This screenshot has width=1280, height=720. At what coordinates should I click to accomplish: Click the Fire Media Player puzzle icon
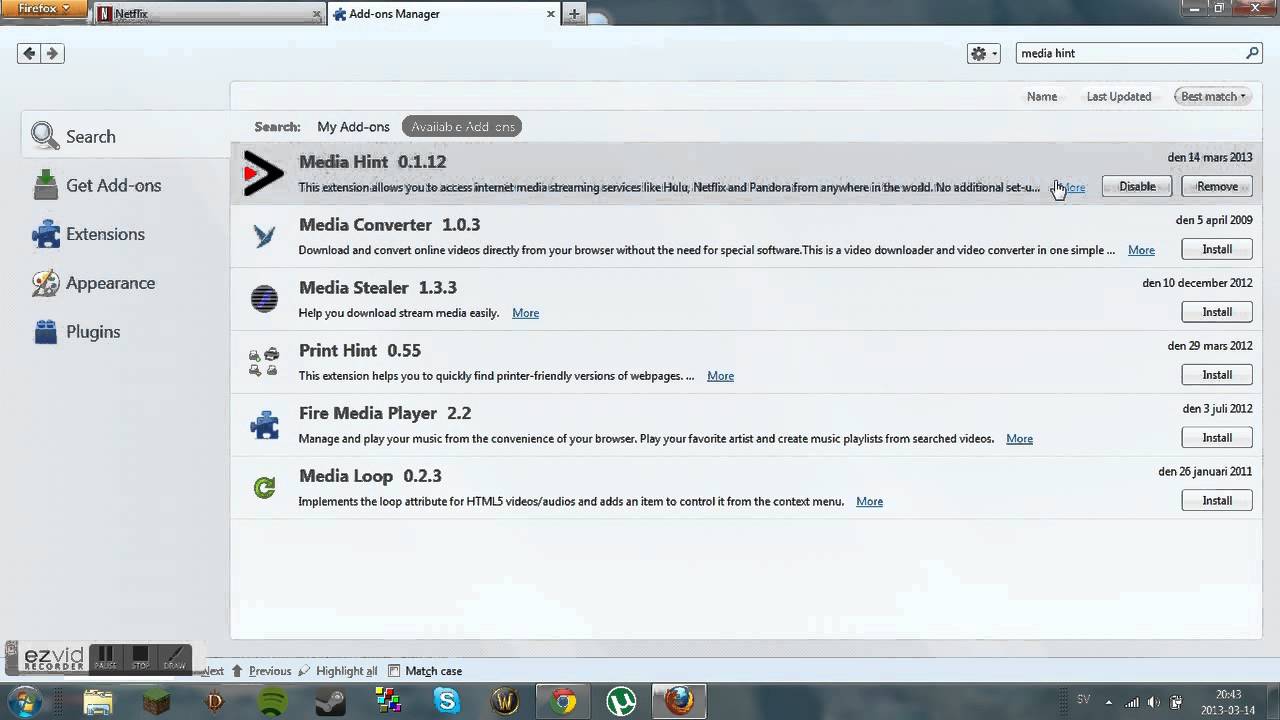pyautogui.click(x=264, y=425)
